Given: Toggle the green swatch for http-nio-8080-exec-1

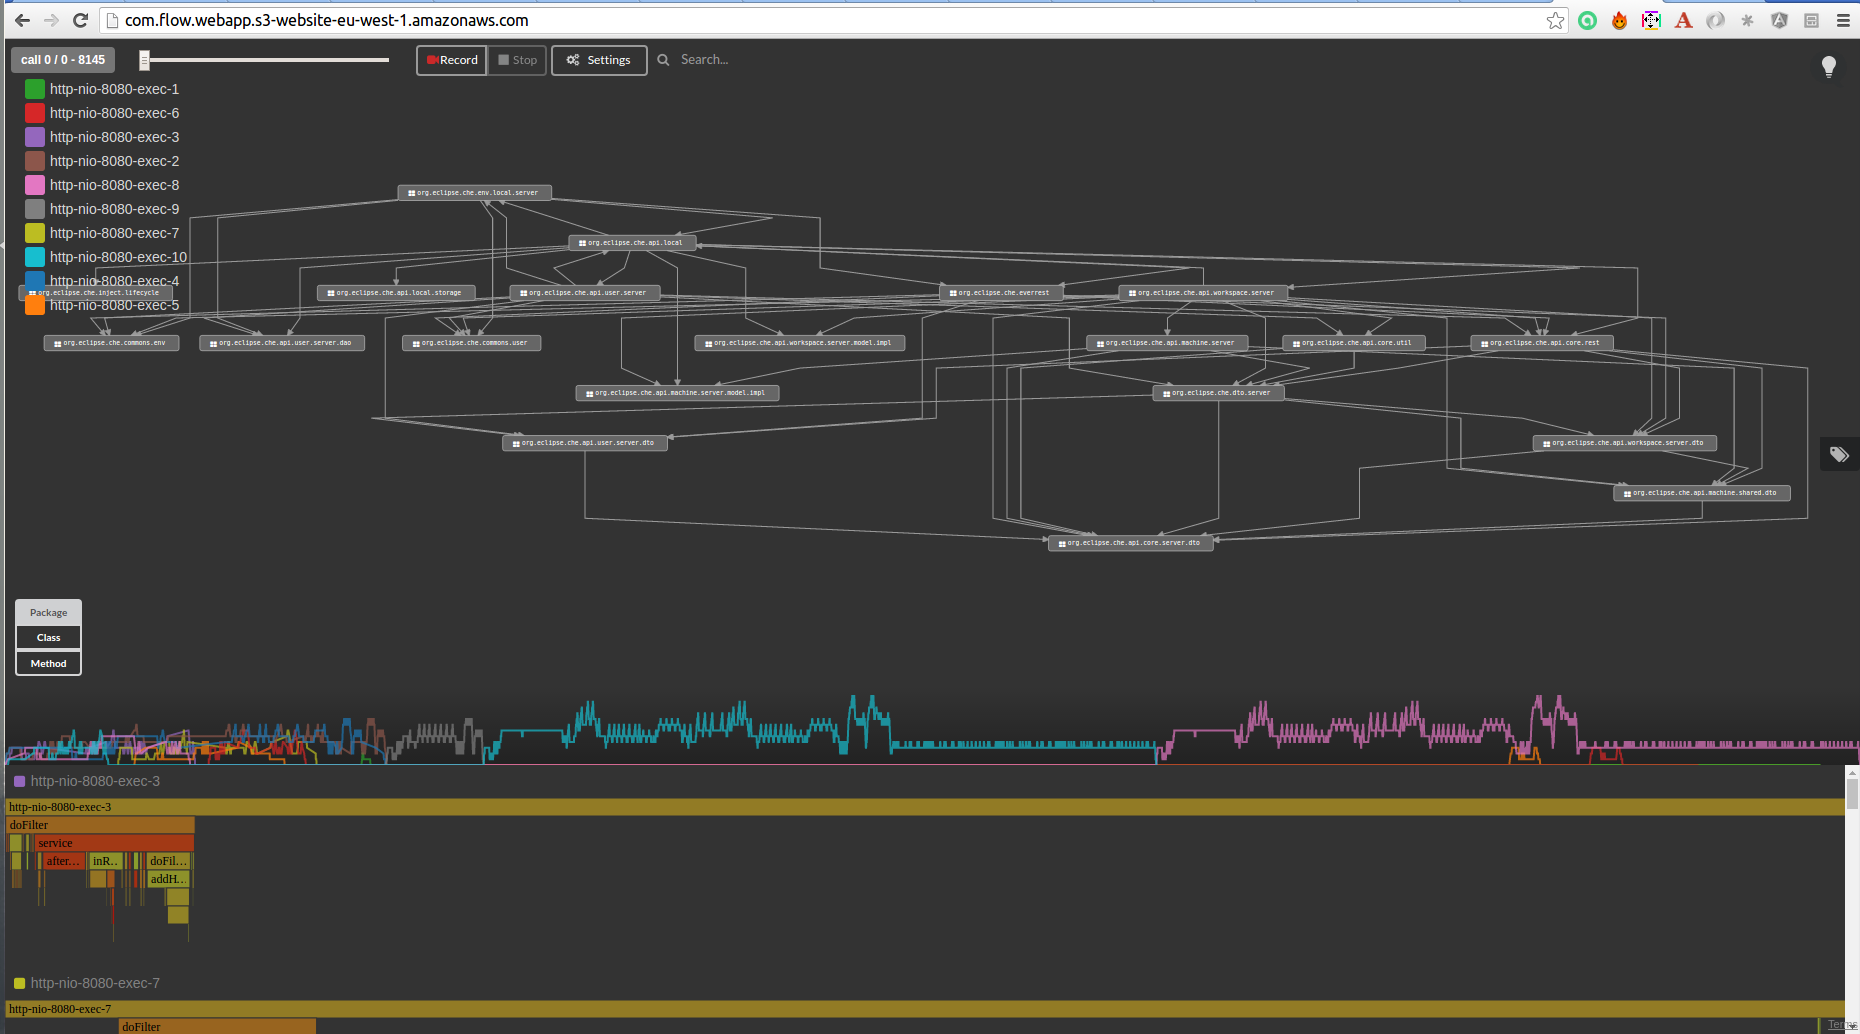Looking at the screenshot, I should click(x=33, y=88).
